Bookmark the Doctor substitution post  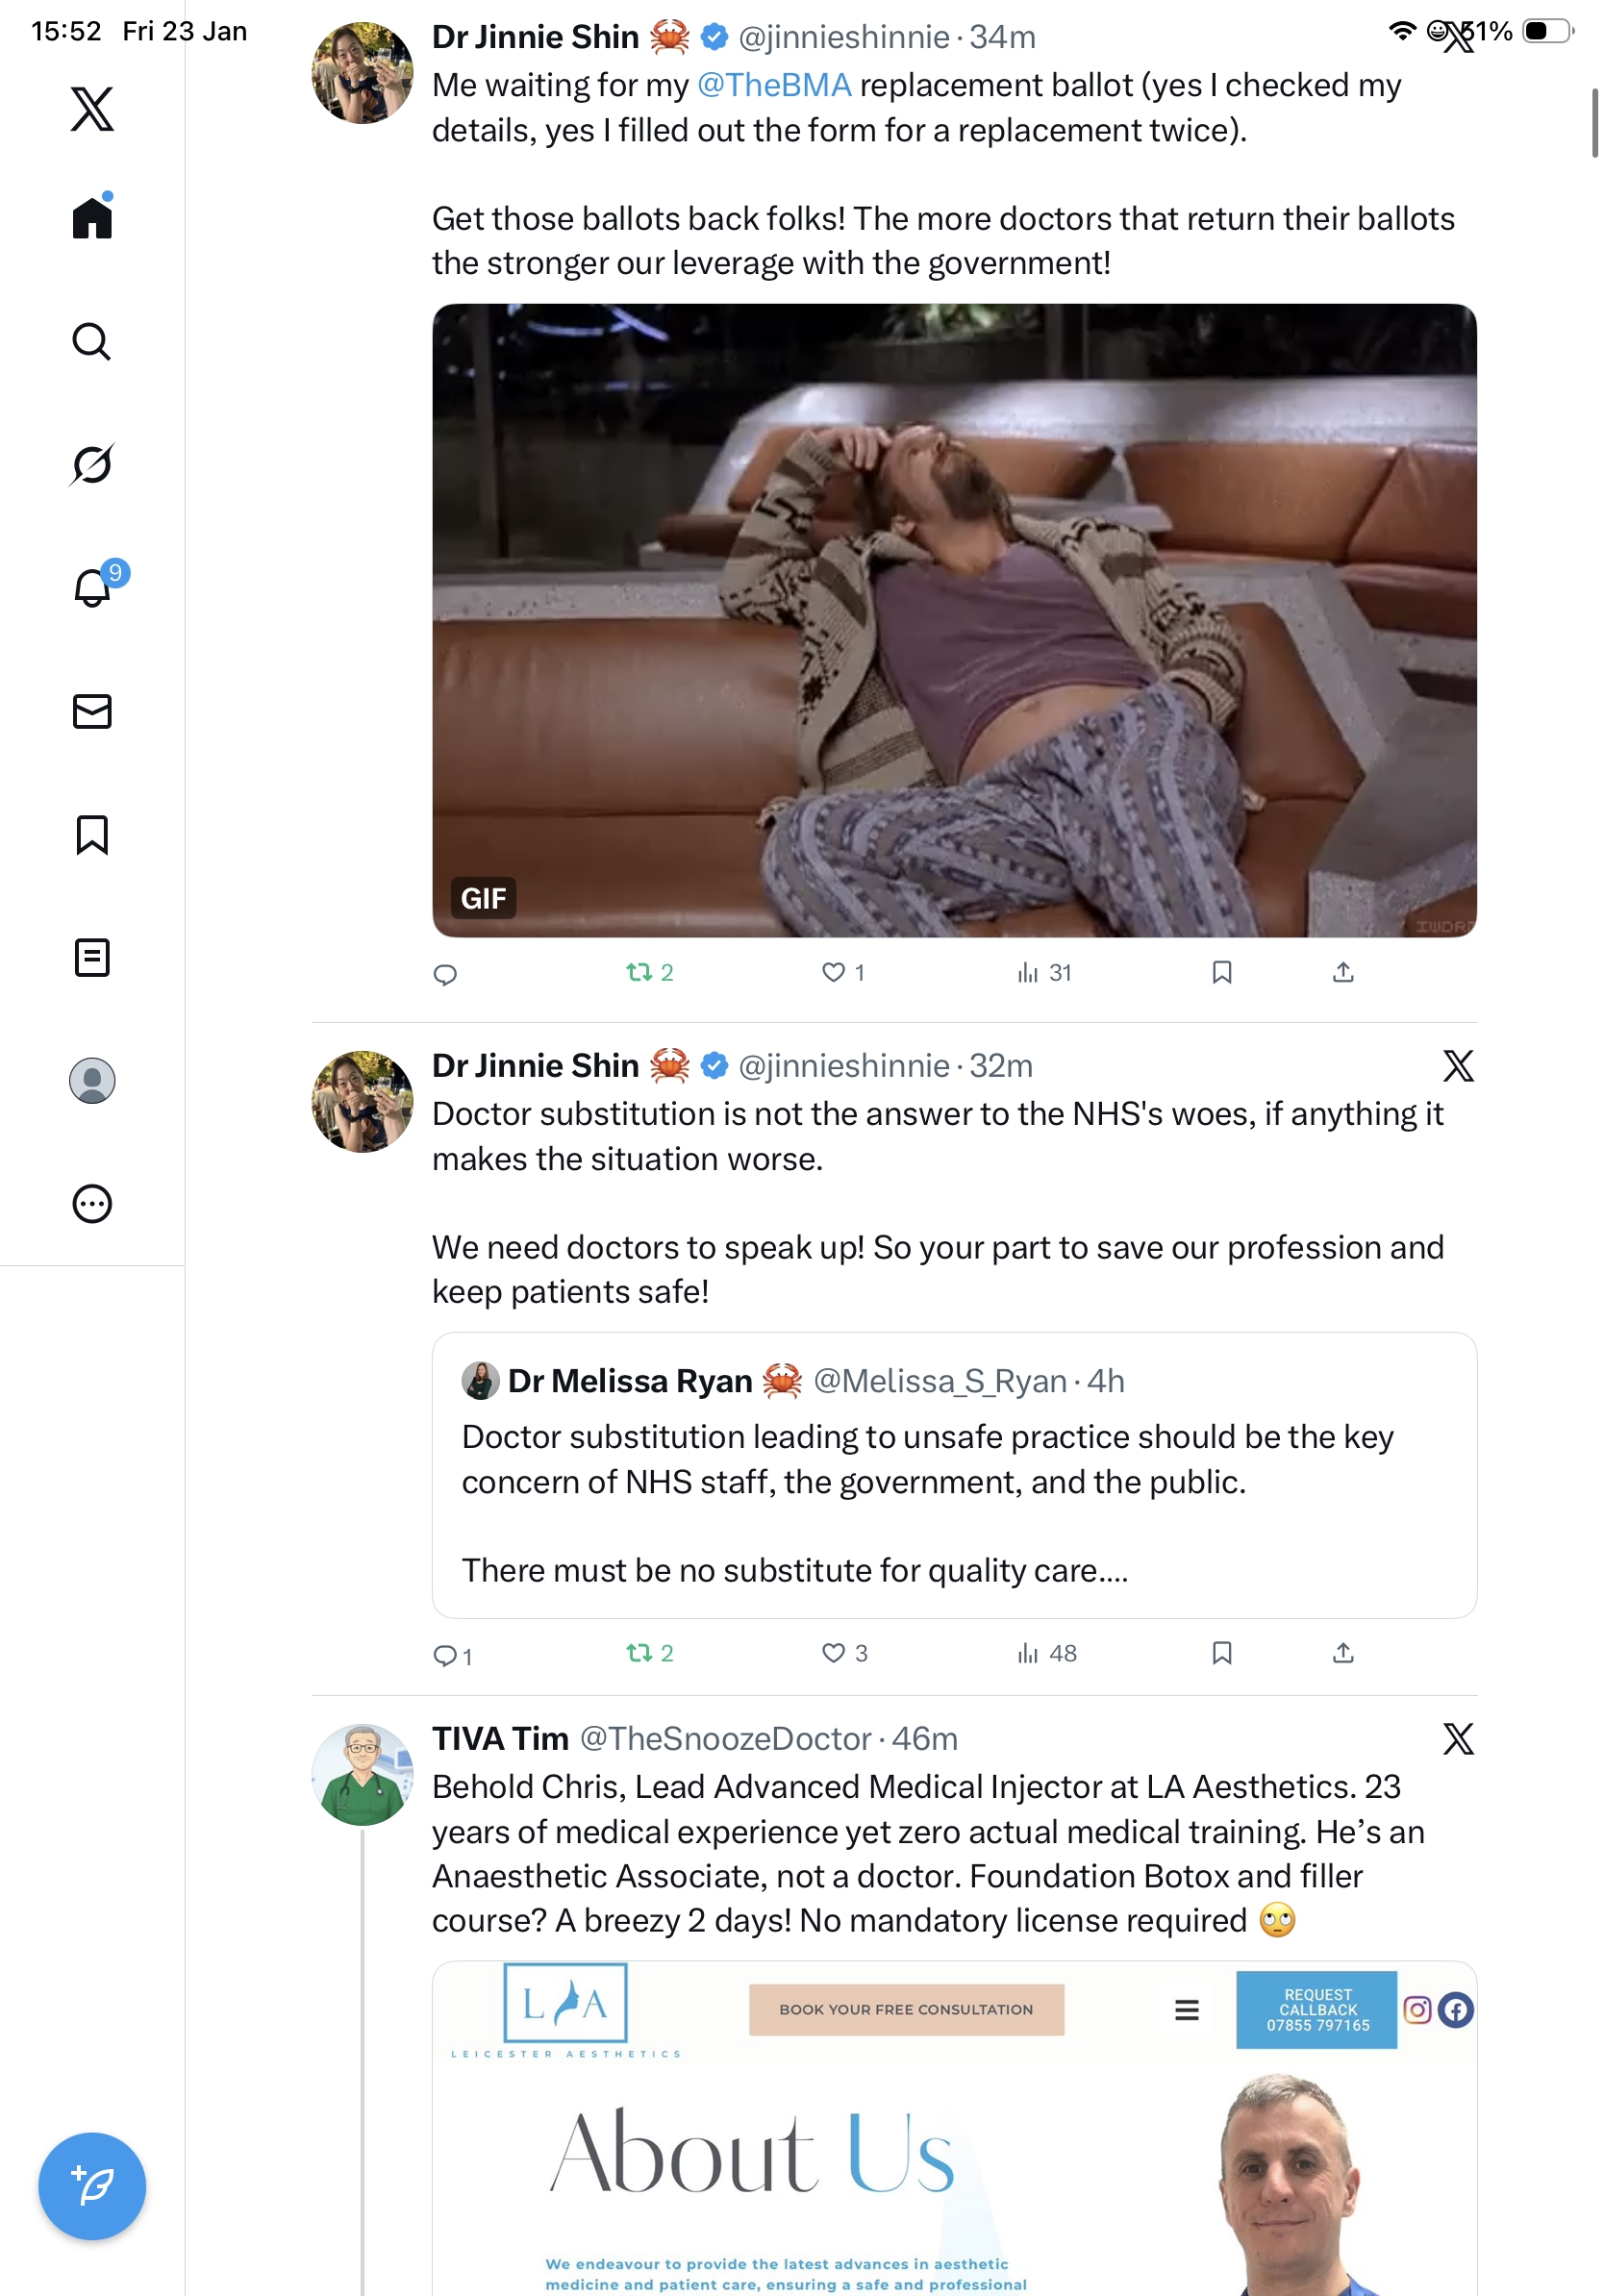[x=1221, y=1653]
